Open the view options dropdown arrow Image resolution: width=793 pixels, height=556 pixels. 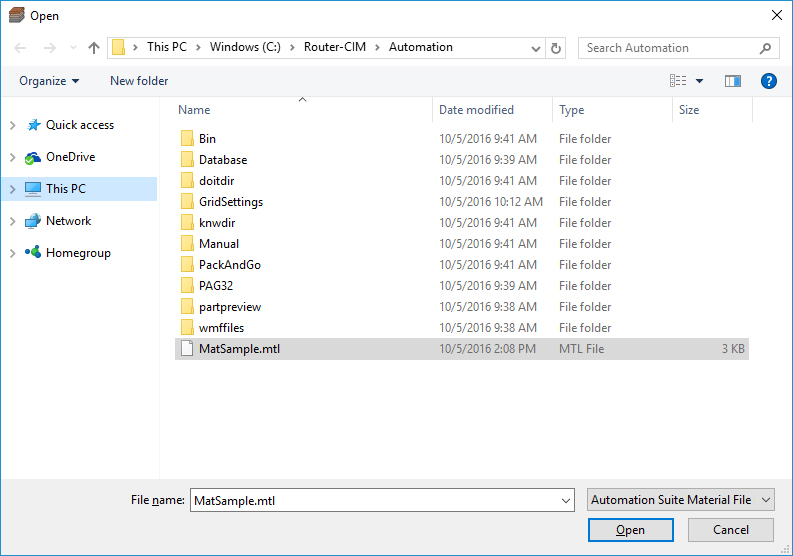(699, 81)
